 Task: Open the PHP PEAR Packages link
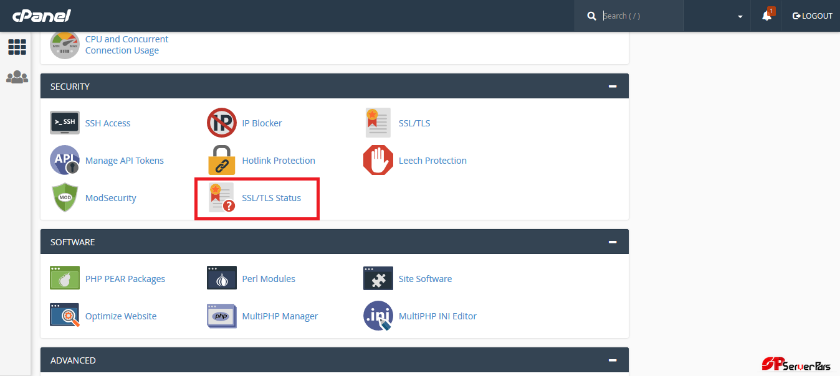click(125, 279)
